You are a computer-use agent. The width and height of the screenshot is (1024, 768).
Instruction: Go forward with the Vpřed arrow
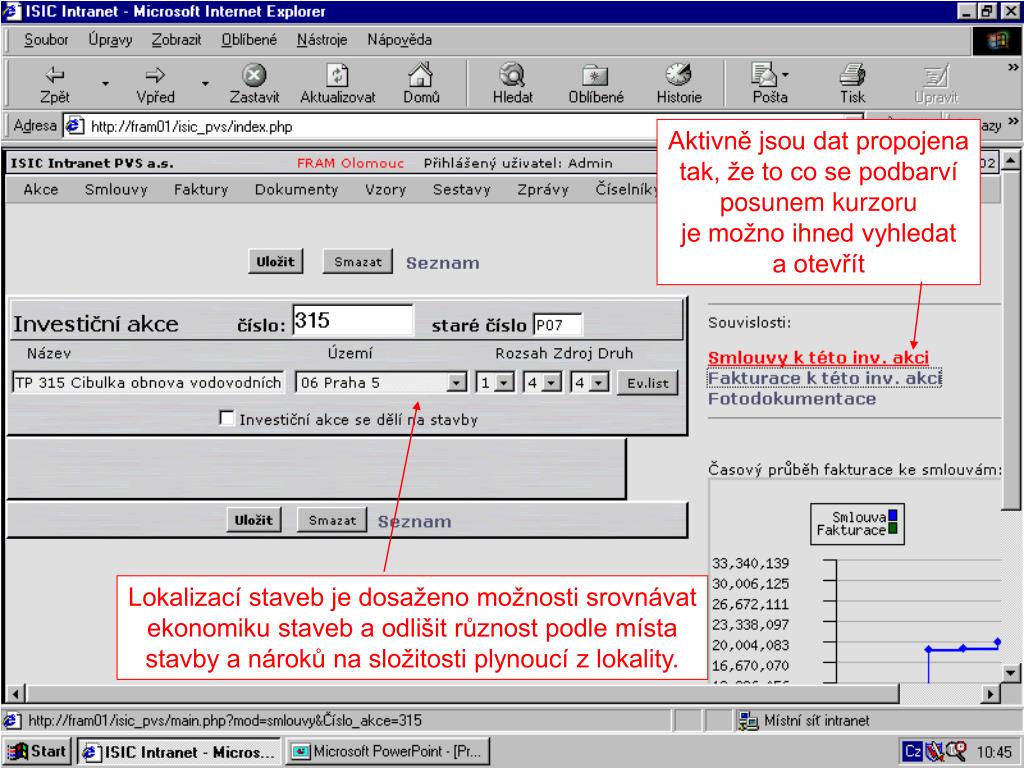(x=155, y=85)
